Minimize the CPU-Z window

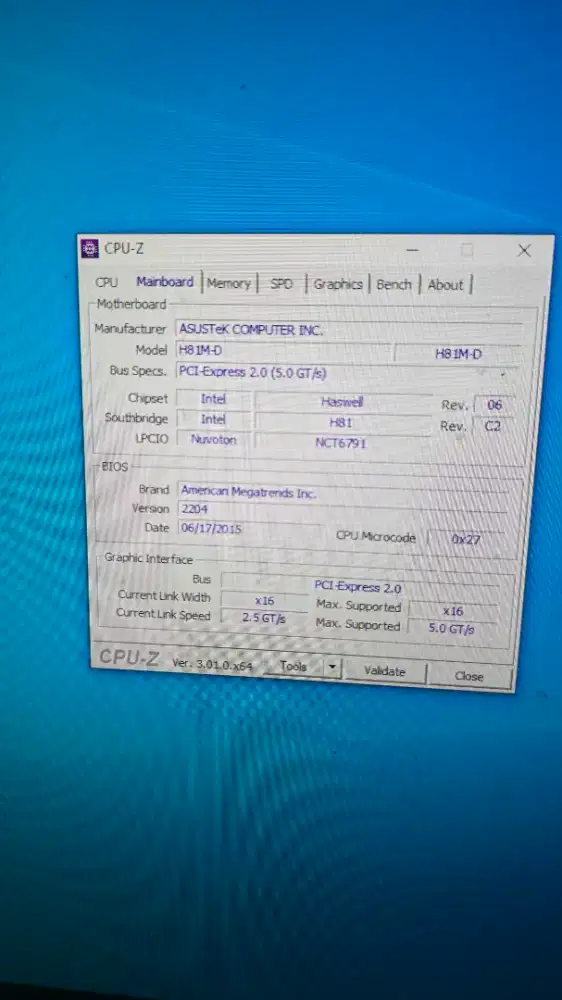coord(412,250)
